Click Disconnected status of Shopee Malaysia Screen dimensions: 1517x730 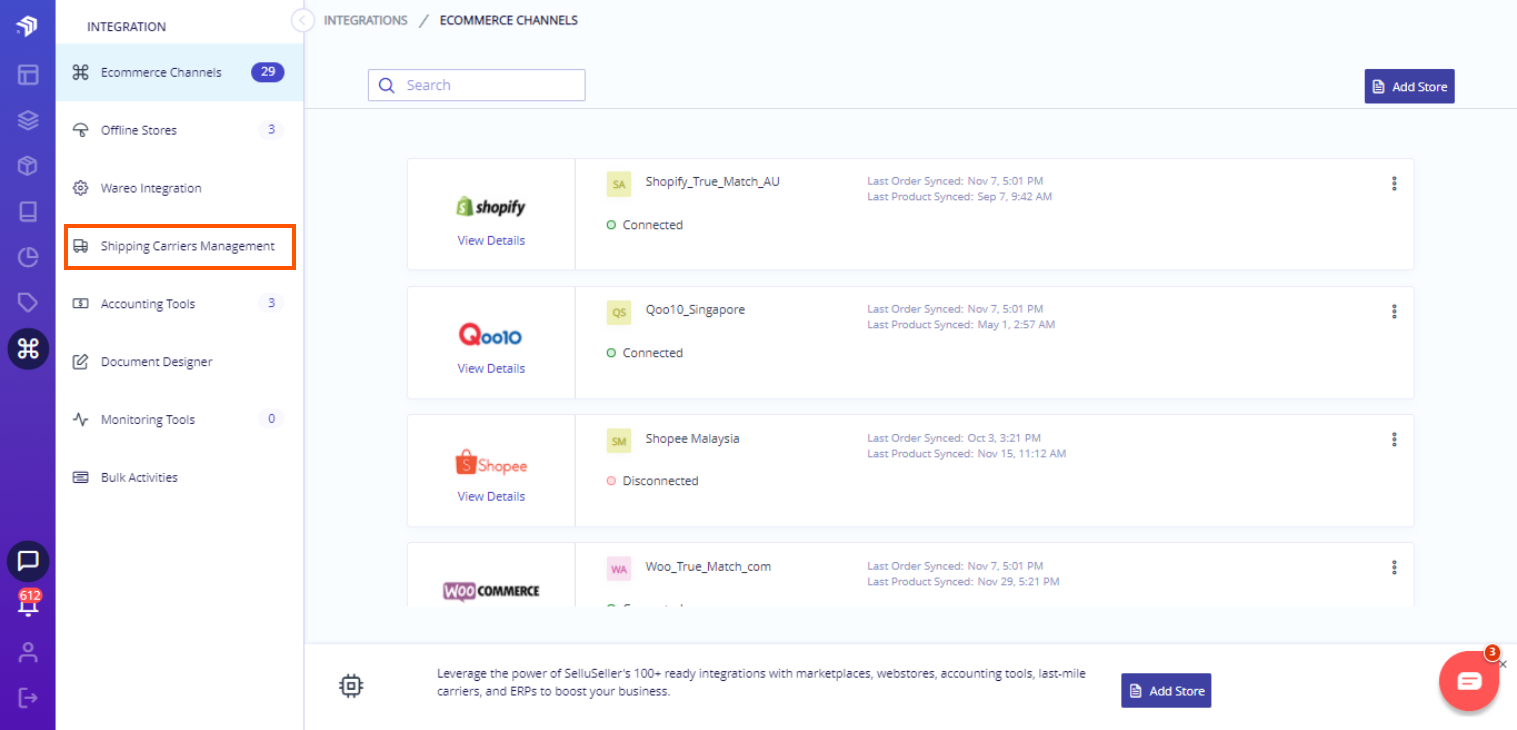click(652, 481)
